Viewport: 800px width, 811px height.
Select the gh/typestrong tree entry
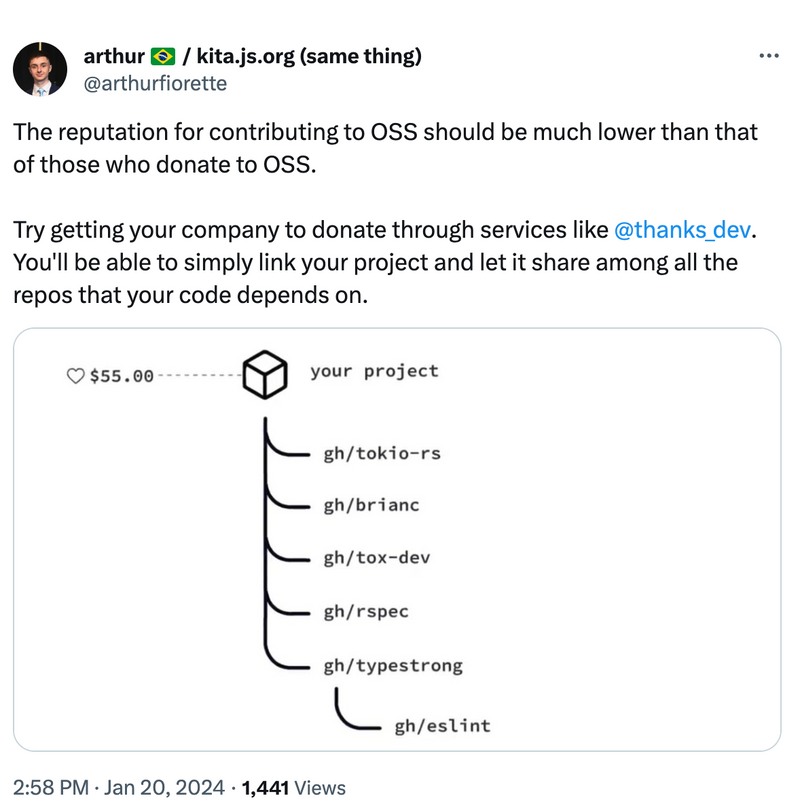pos(393,666)
